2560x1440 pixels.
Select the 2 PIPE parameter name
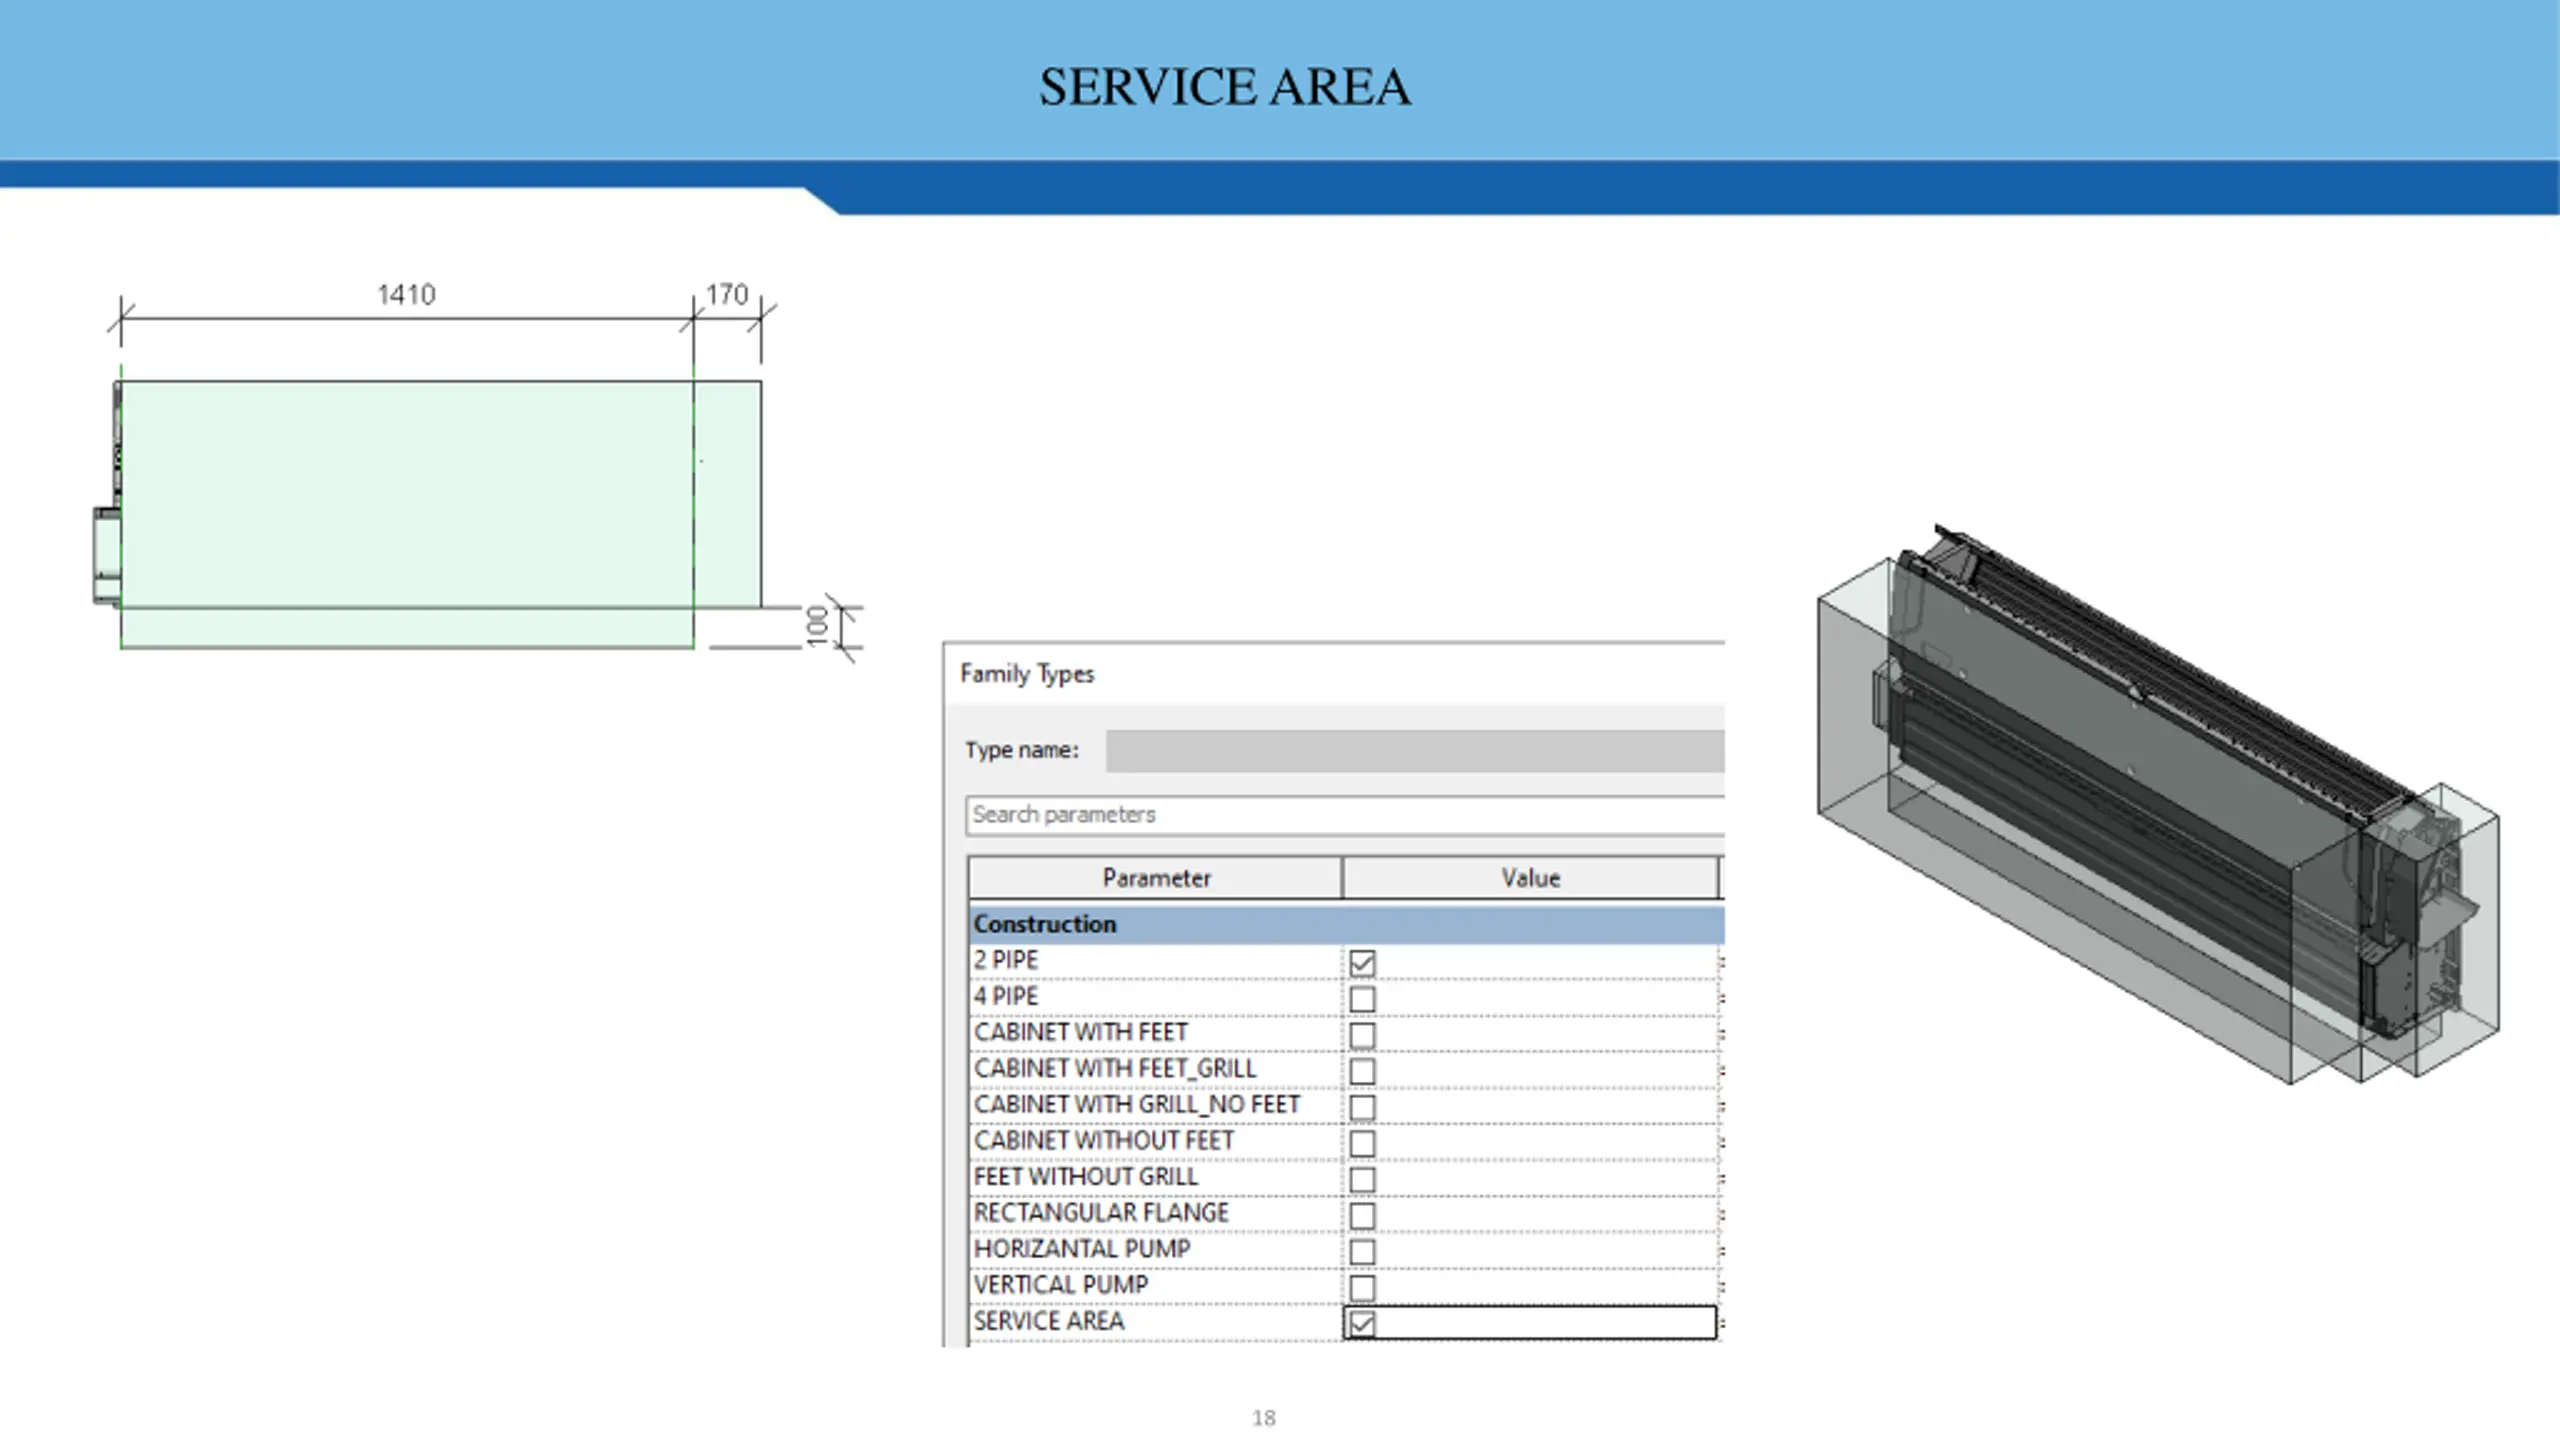[x=1006, y=960]
